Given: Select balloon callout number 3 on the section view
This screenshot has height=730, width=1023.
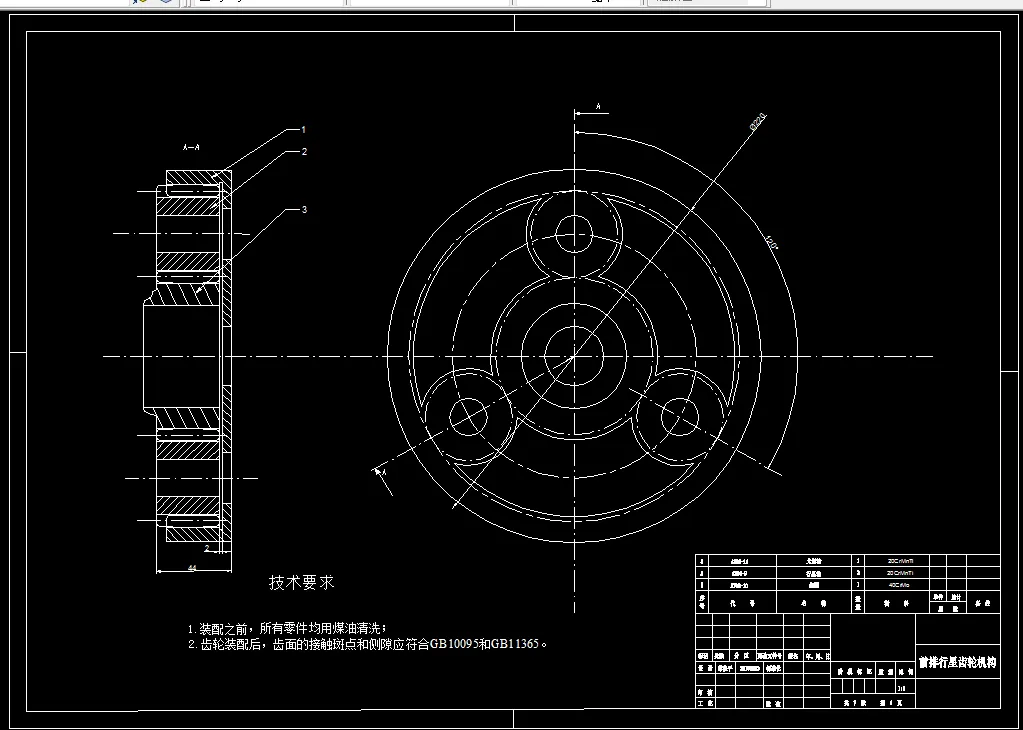Looking at the screenshot, I should click(303, 209).
